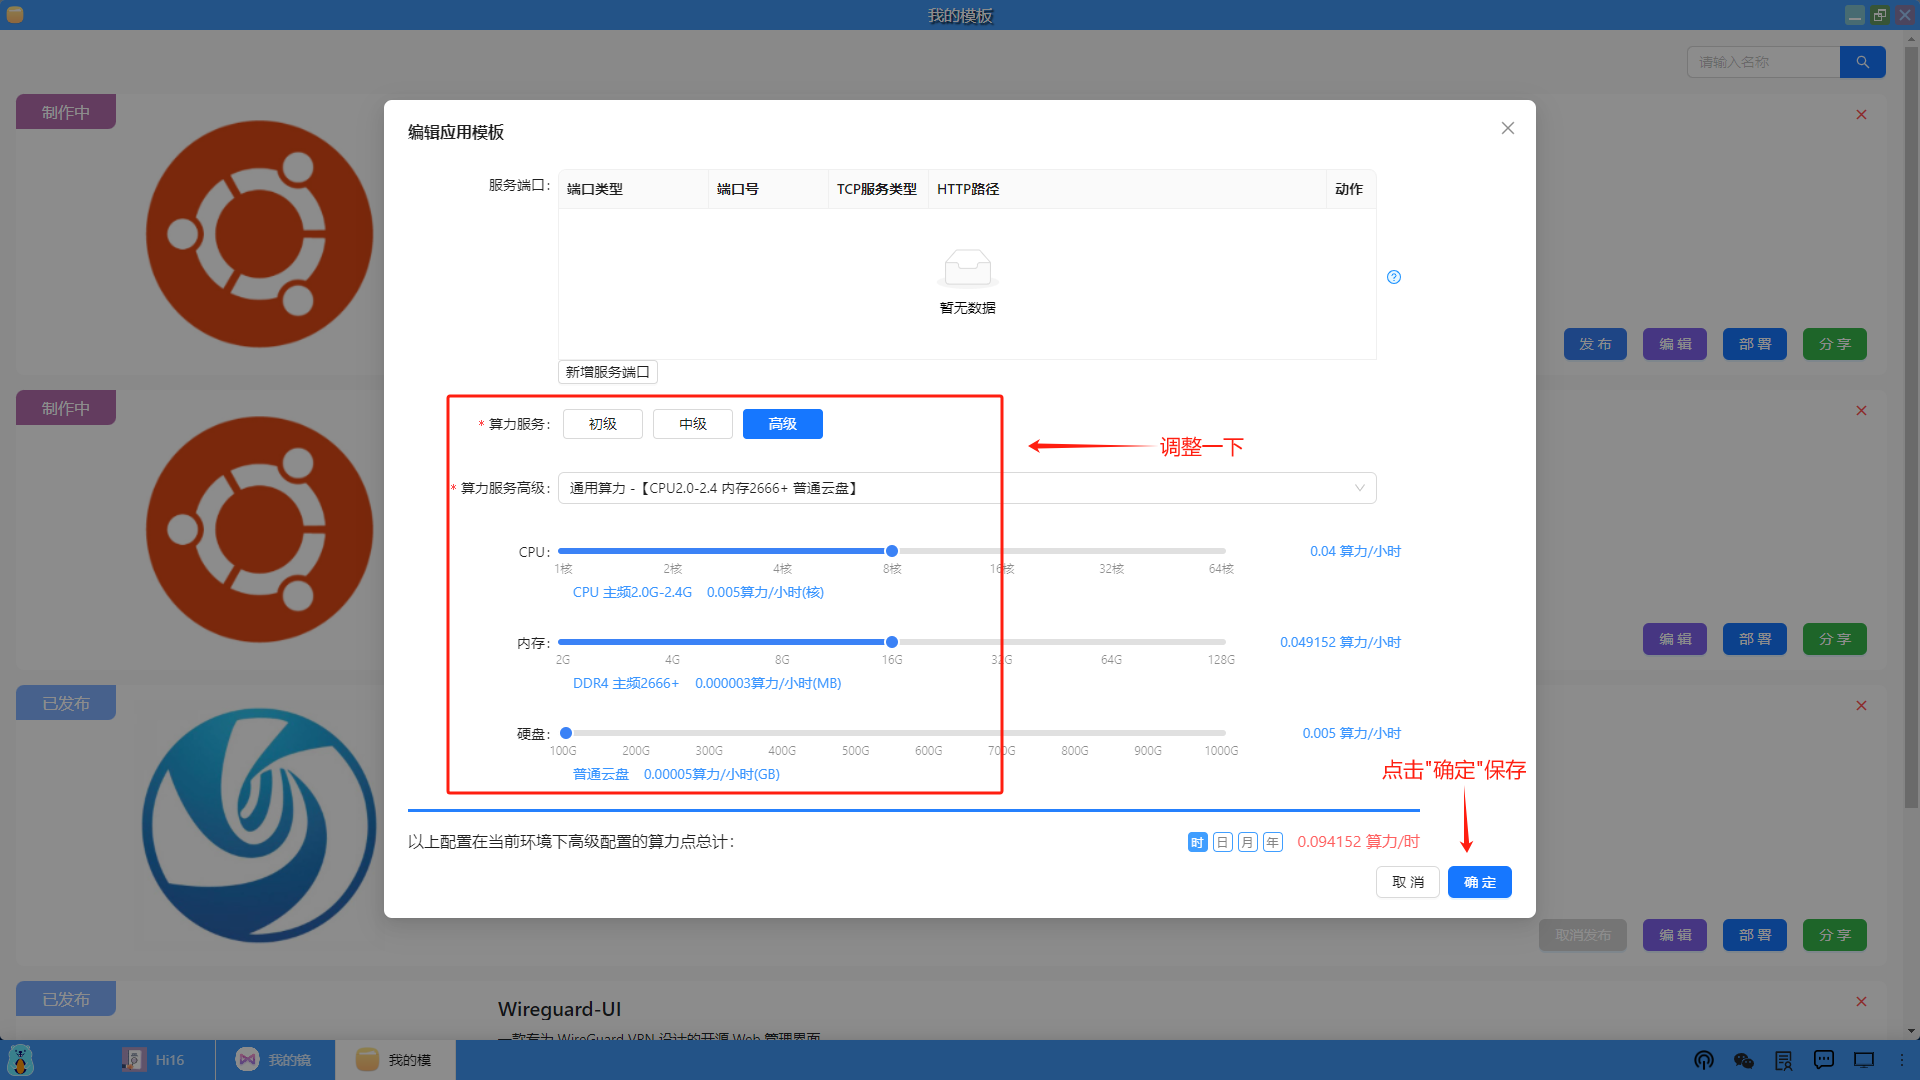The width and height of the screenshot is (1920, 1080).
Task: Switch billing unit to 月
Action: click(1247, 842)
